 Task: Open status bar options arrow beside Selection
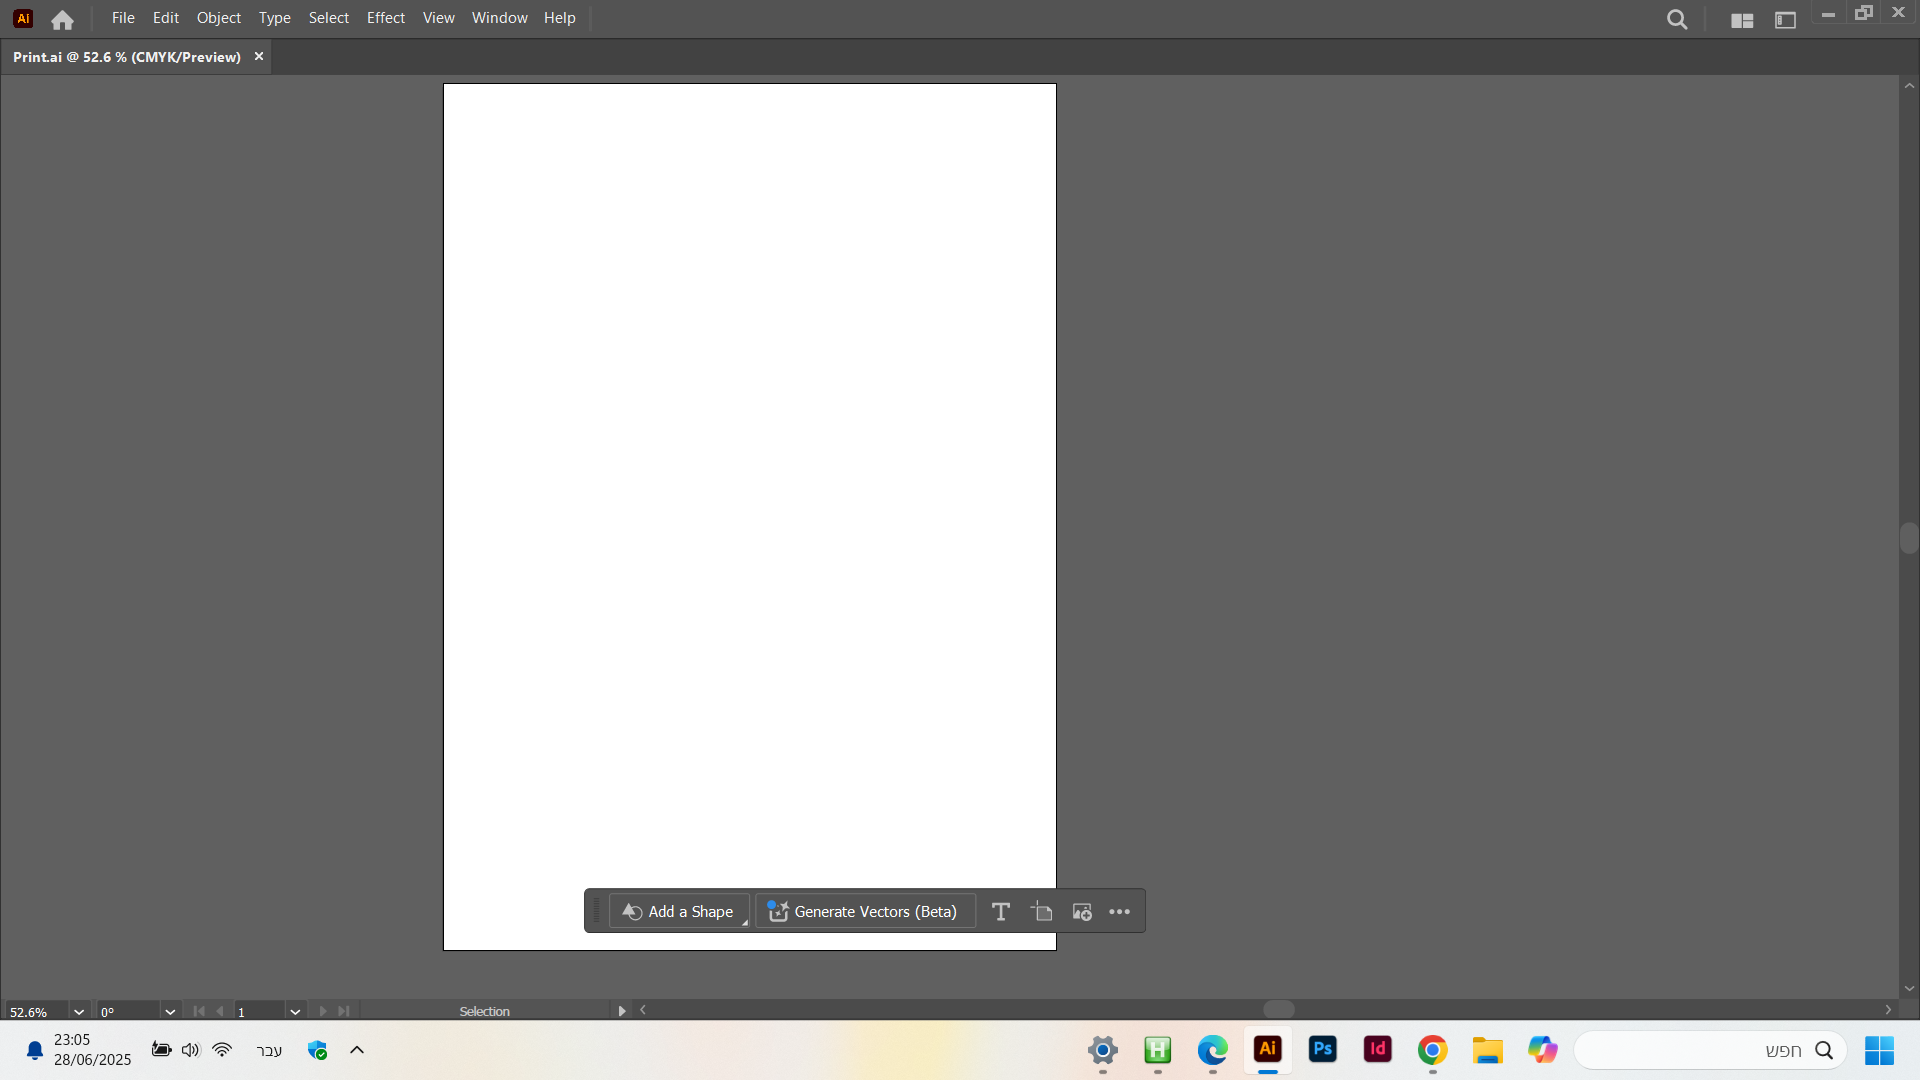coord(621,1011)
